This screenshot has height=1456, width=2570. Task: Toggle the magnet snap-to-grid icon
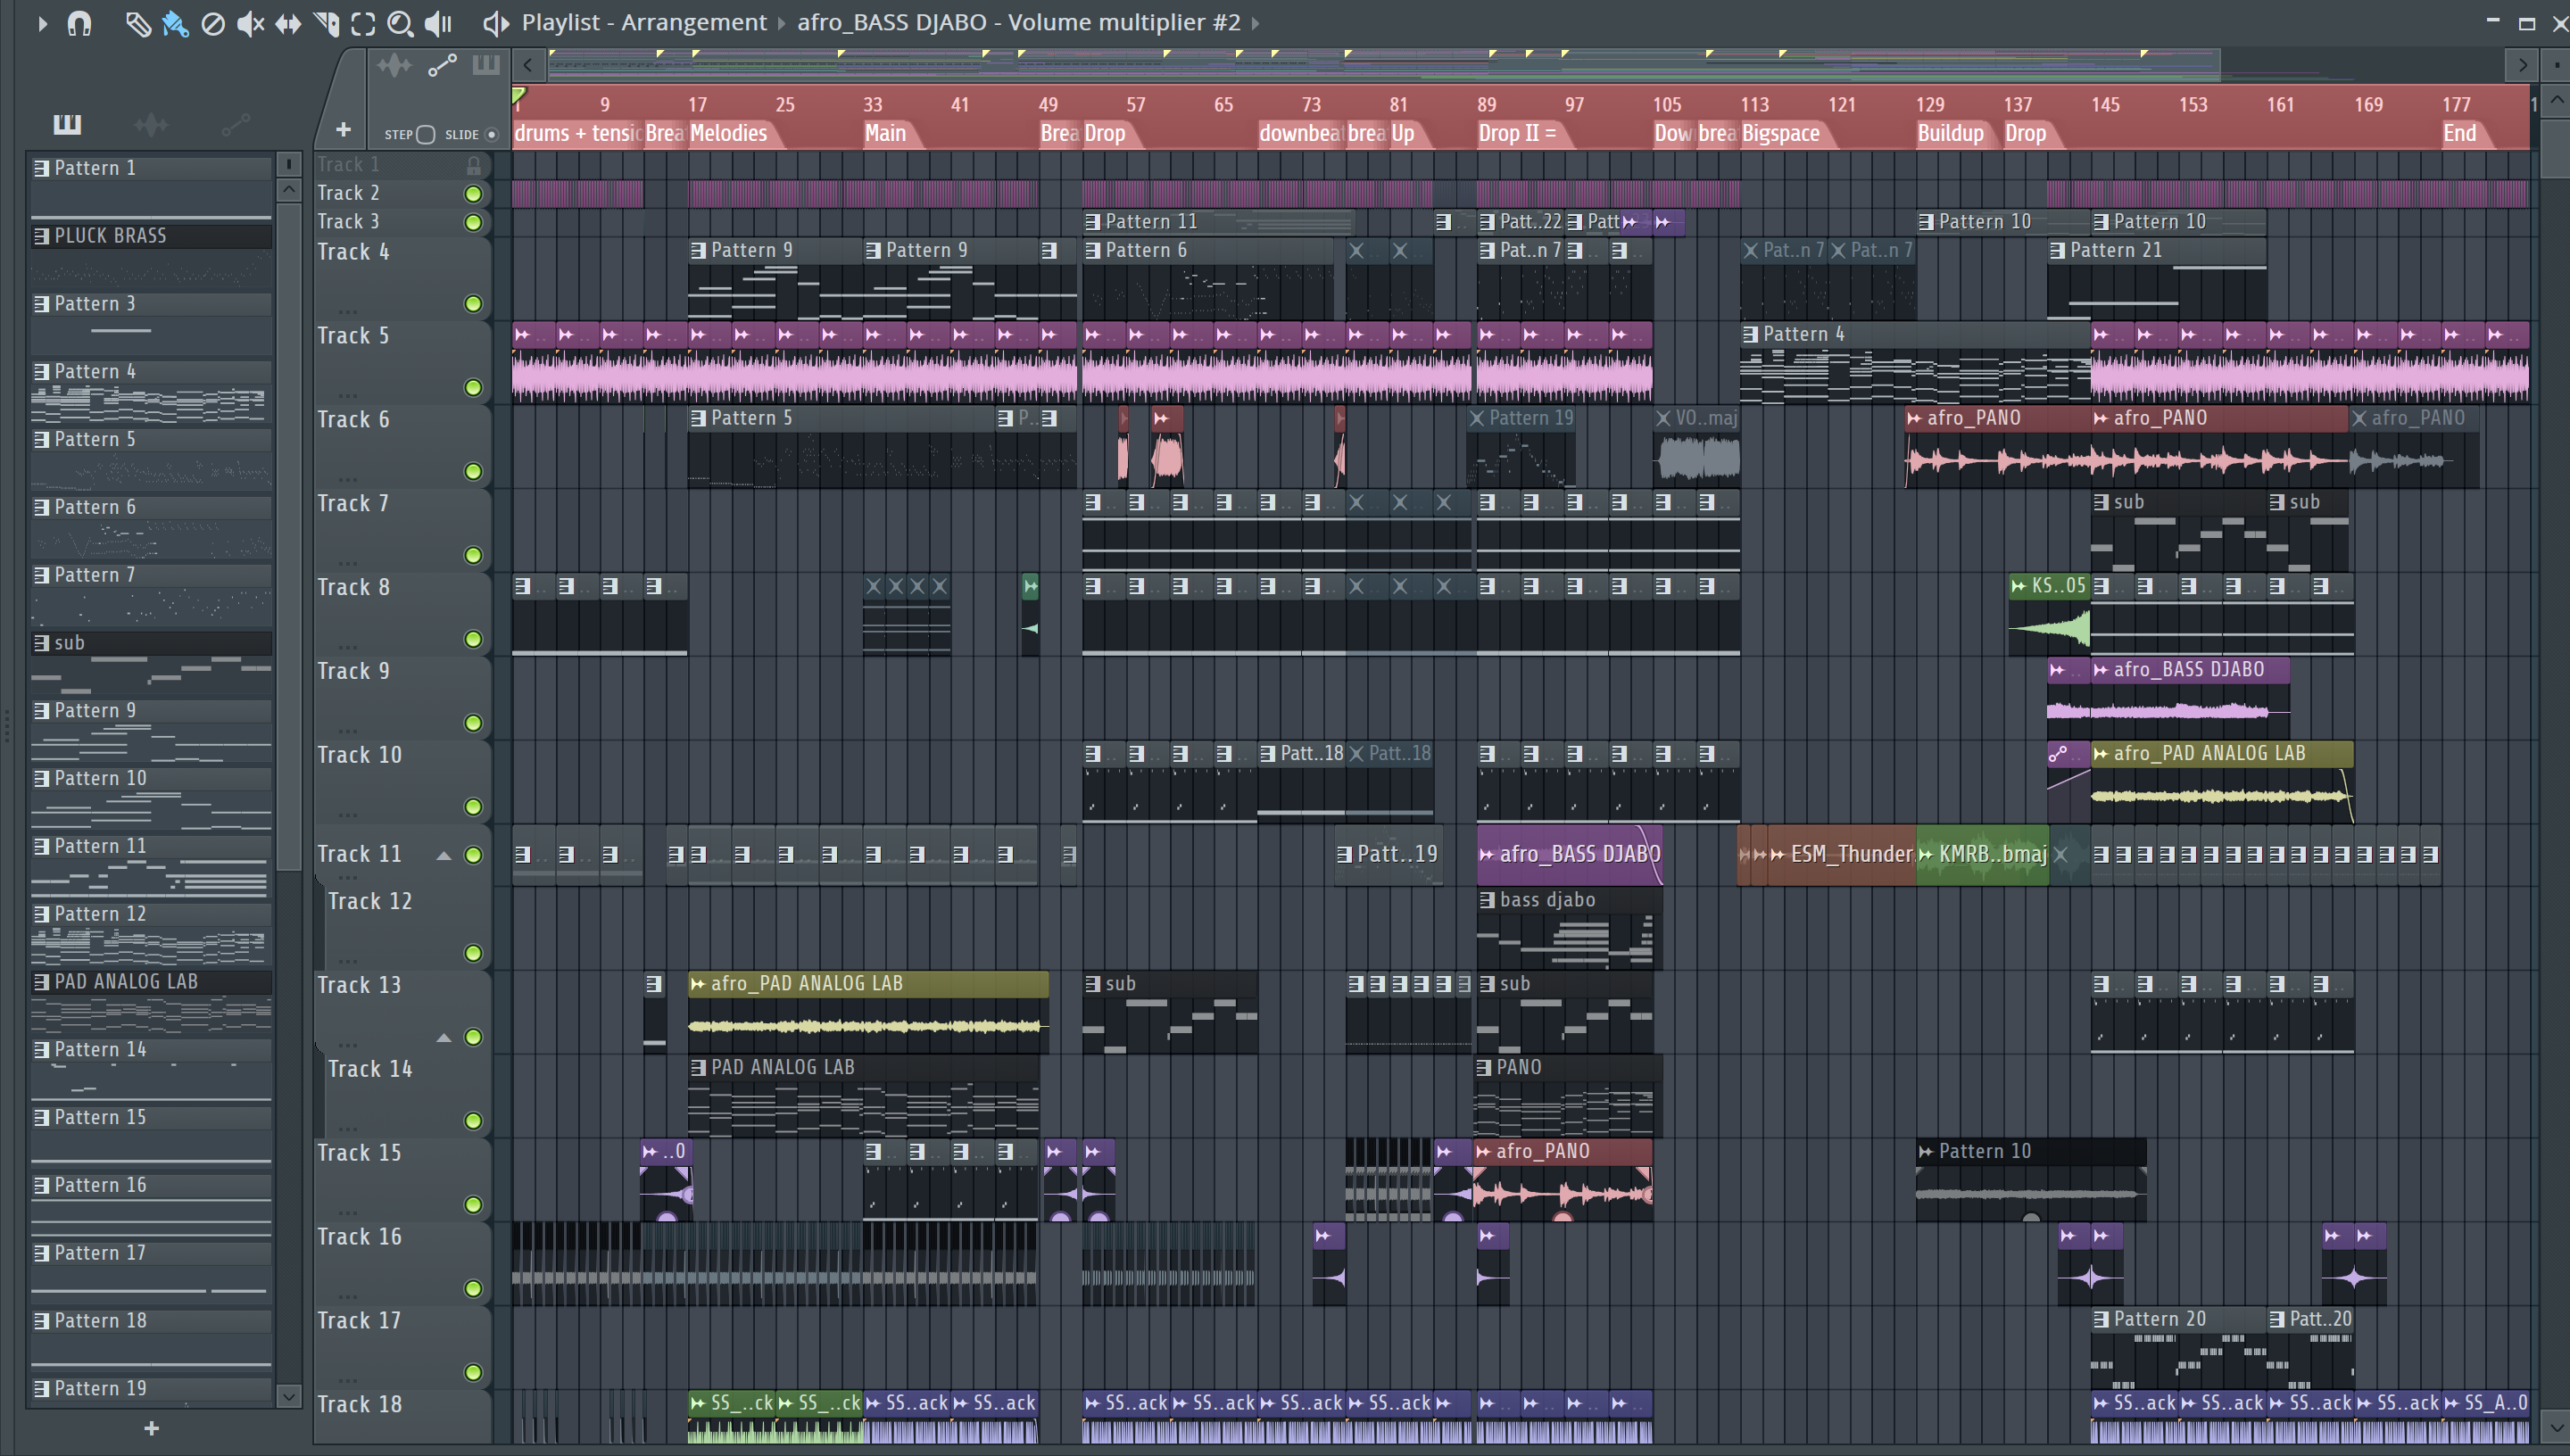coord(79,22)
